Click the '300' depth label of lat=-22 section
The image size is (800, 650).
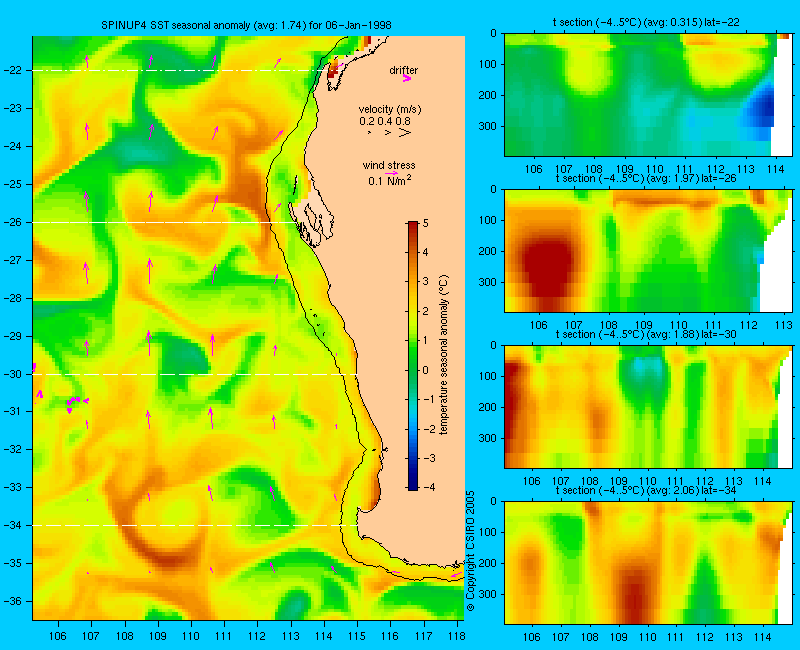tap(488, 127)
